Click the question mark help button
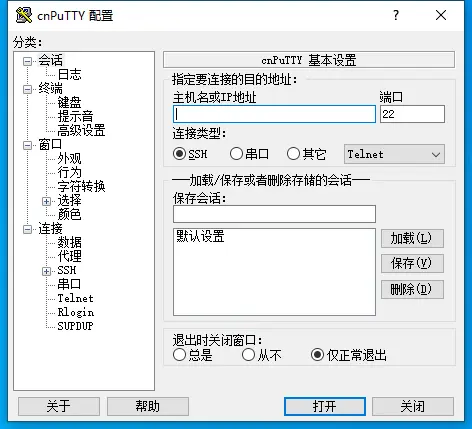The width and height of the screenshot is (472, 429). (x=396, y=15)
